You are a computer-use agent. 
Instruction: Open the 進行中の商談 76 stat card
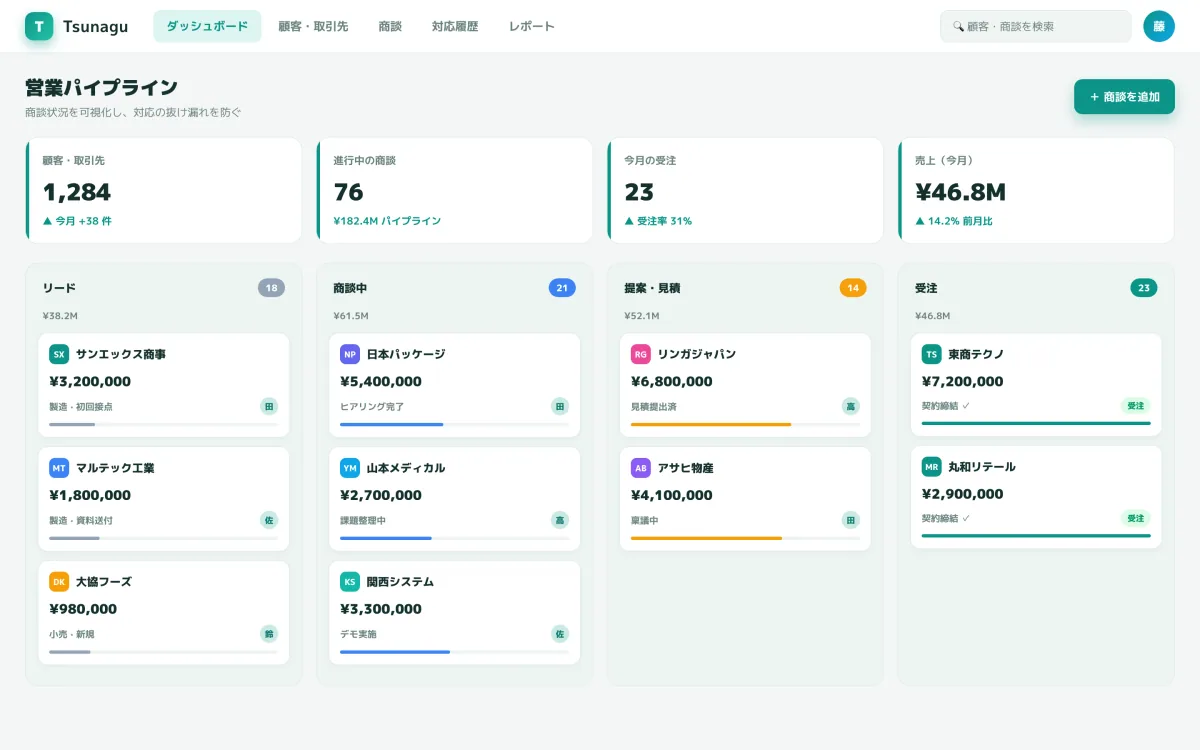coord(454,190)
